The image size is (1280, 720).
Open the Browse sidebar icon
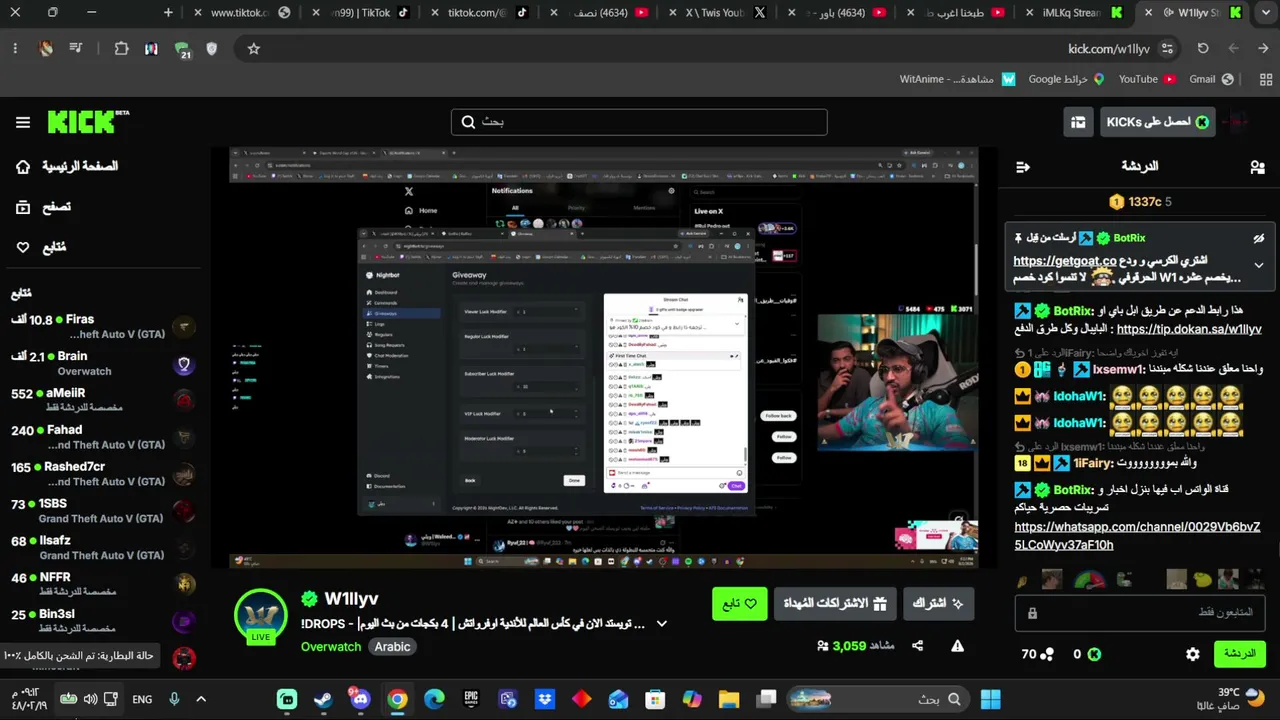(23, 207)
